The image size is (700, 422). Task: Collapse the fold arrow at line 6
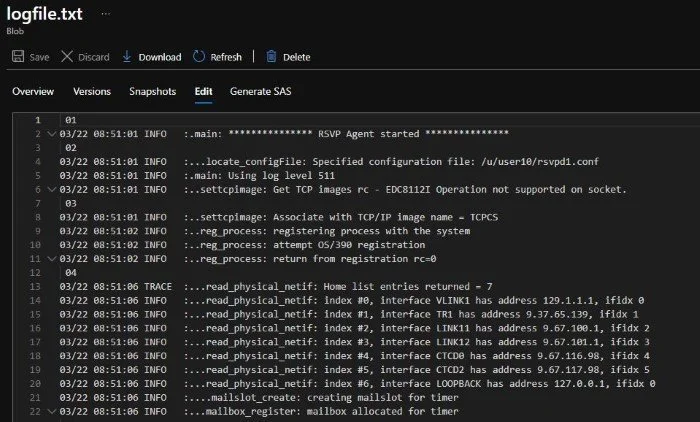point(51,189)
